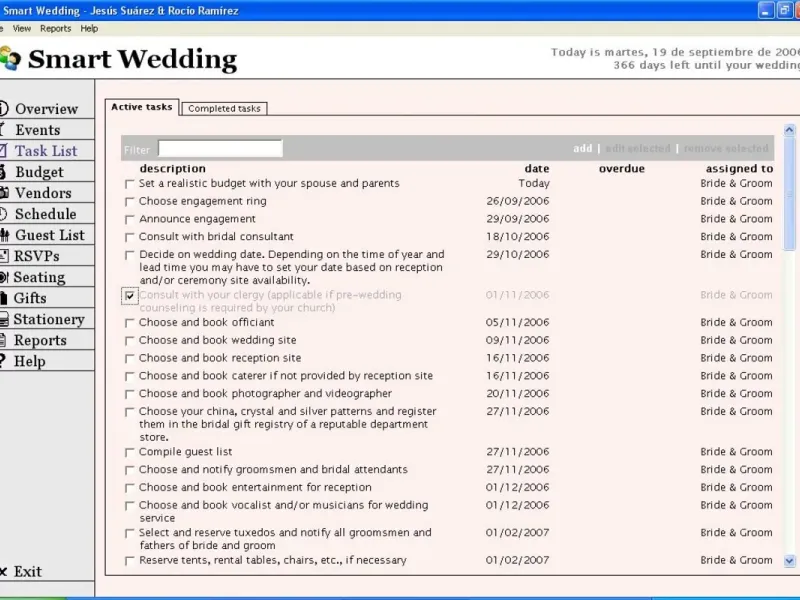800x600 pixels.
Task: Check the 'Choose engagement ring' checkbox
Action: pos(130,202)
